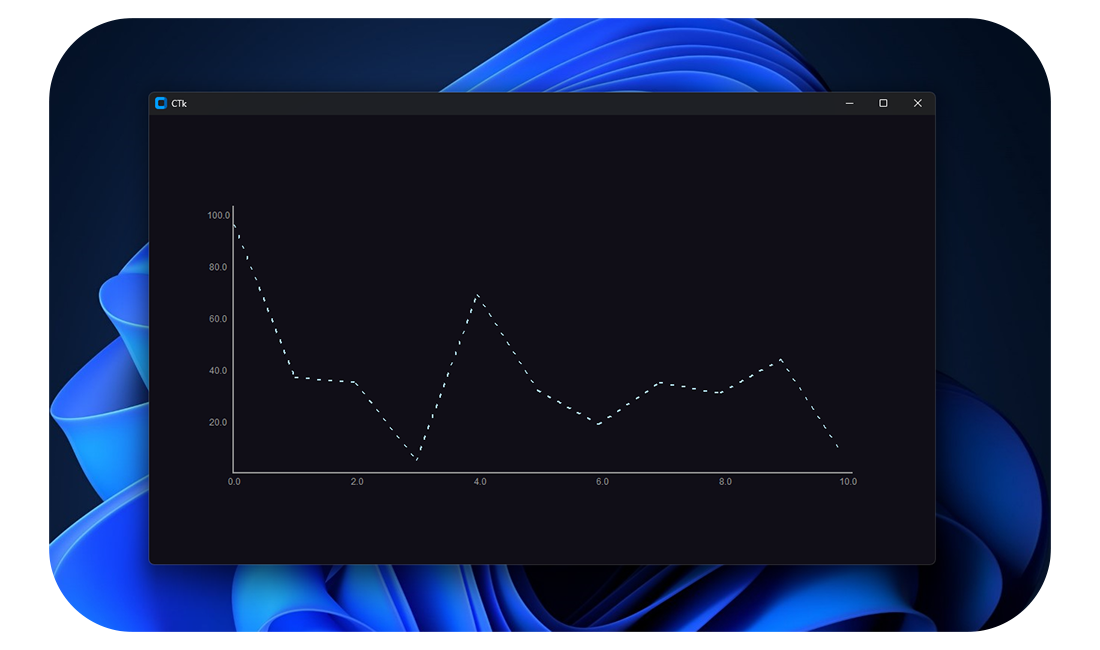
Task: Click the chart peak at x=4.0
Action: click(x=478, y=295)
